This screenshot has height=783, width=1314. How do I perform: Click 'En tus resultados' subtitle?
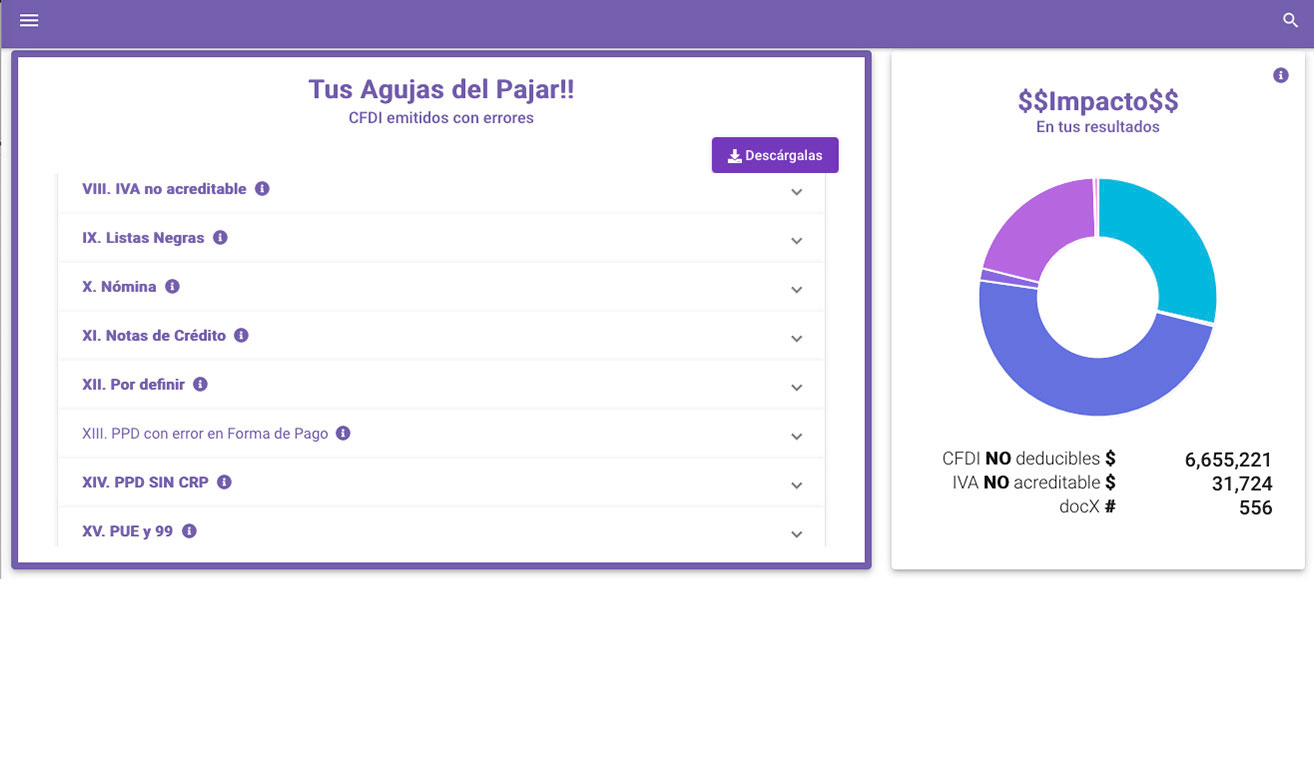click(1098, 127)
